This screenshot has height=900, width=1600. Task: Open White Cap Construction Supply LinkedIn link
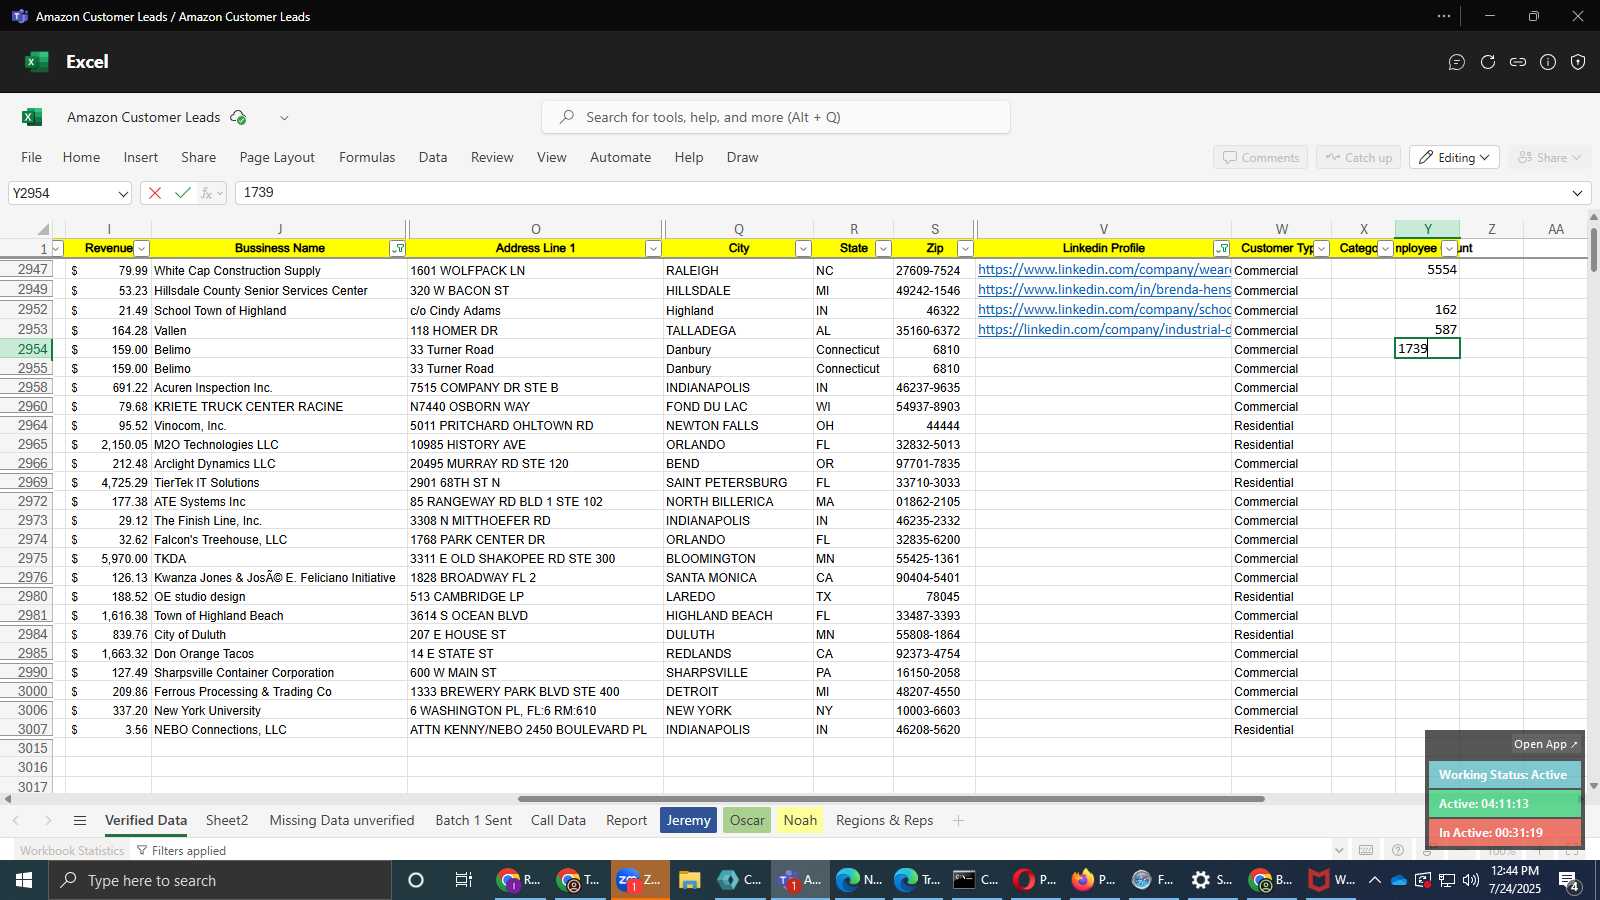1104,270
